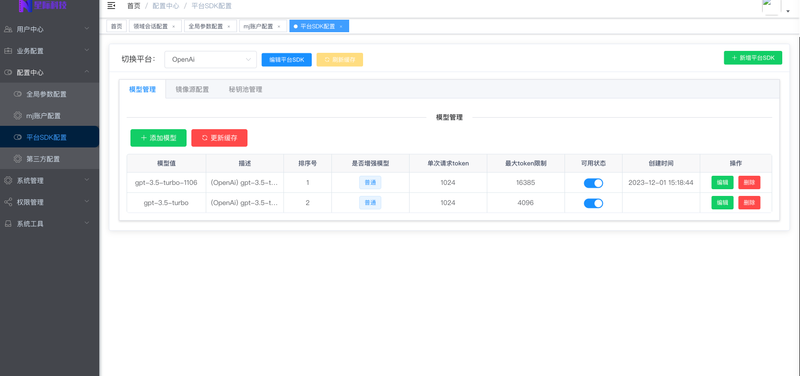Open the 切换平台 OpenAi dropdown

tap(210, 59)
